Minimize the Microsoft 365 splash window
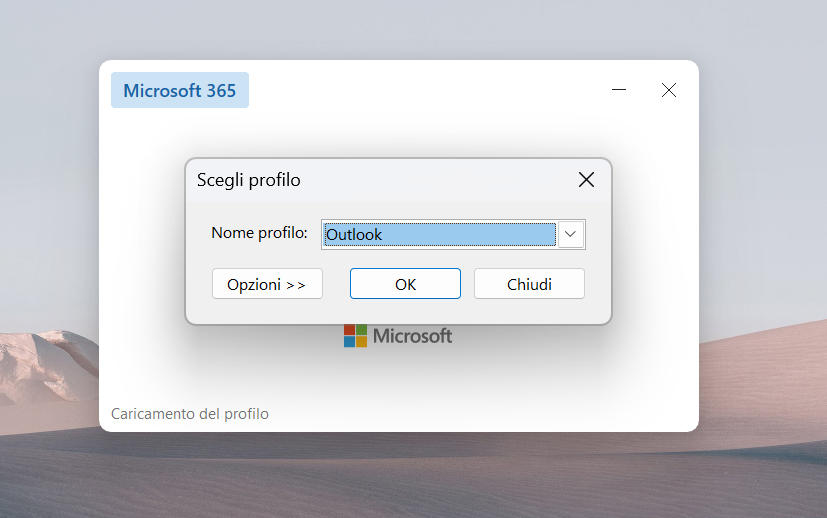This screenshot has width=827, height=518. click(x=619, y=90)
